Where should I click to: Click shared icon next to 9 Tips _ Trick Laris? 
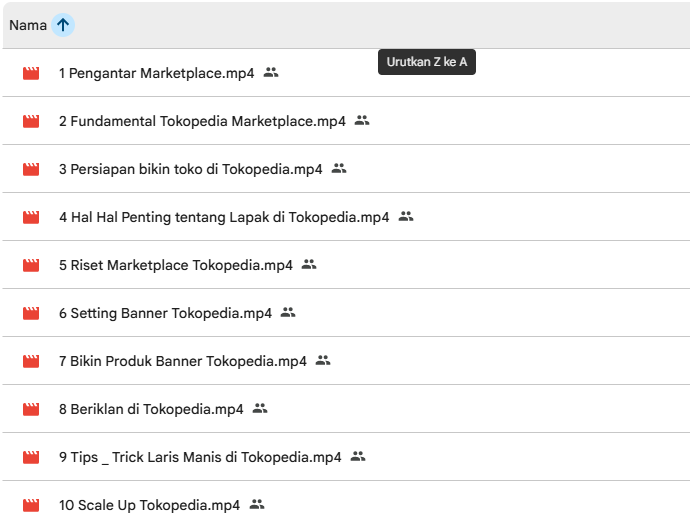pyautogui.click(x=358, y=456)
